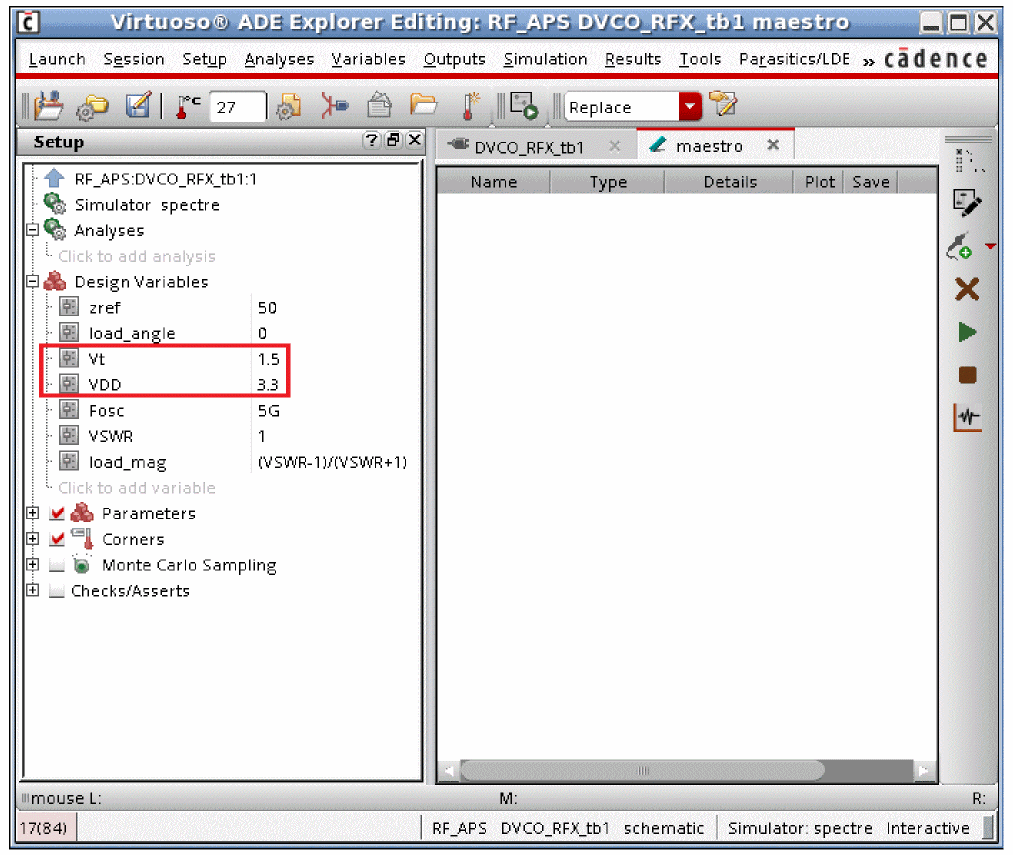Close the Setup panel
The image size is (1013, 855).
tap(415, 140)
